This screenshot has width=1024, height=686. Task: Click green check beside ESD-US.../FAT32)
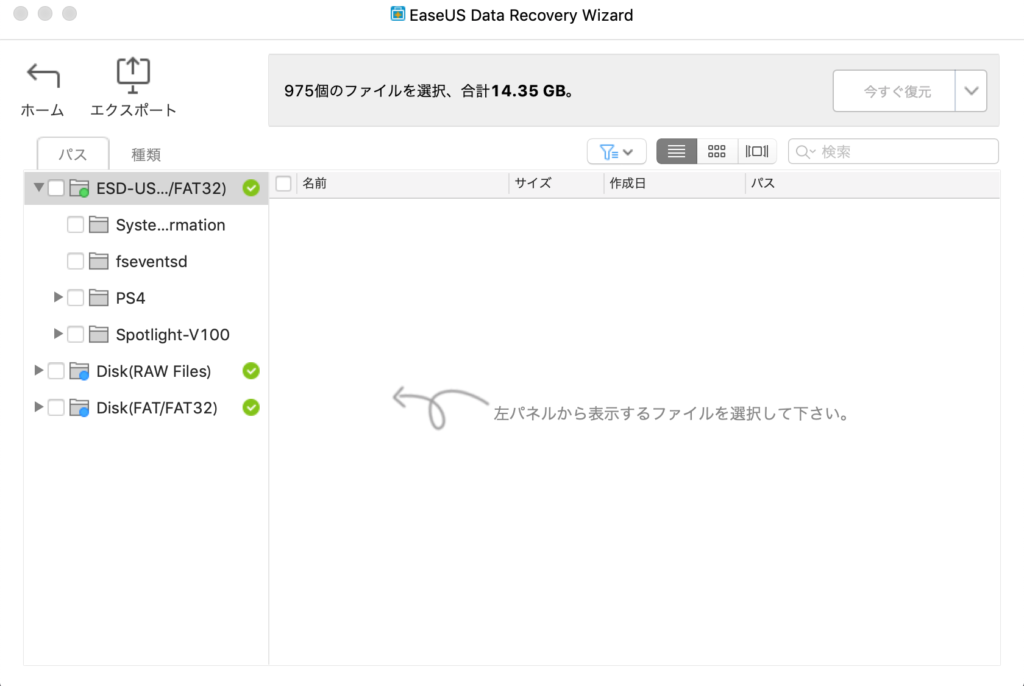(251, 188)
